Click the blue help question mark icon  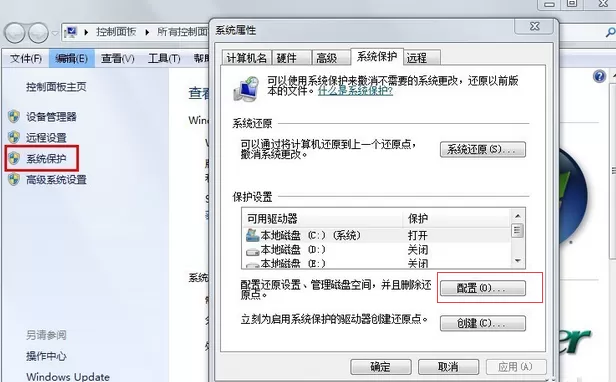[x=600, y=76]
